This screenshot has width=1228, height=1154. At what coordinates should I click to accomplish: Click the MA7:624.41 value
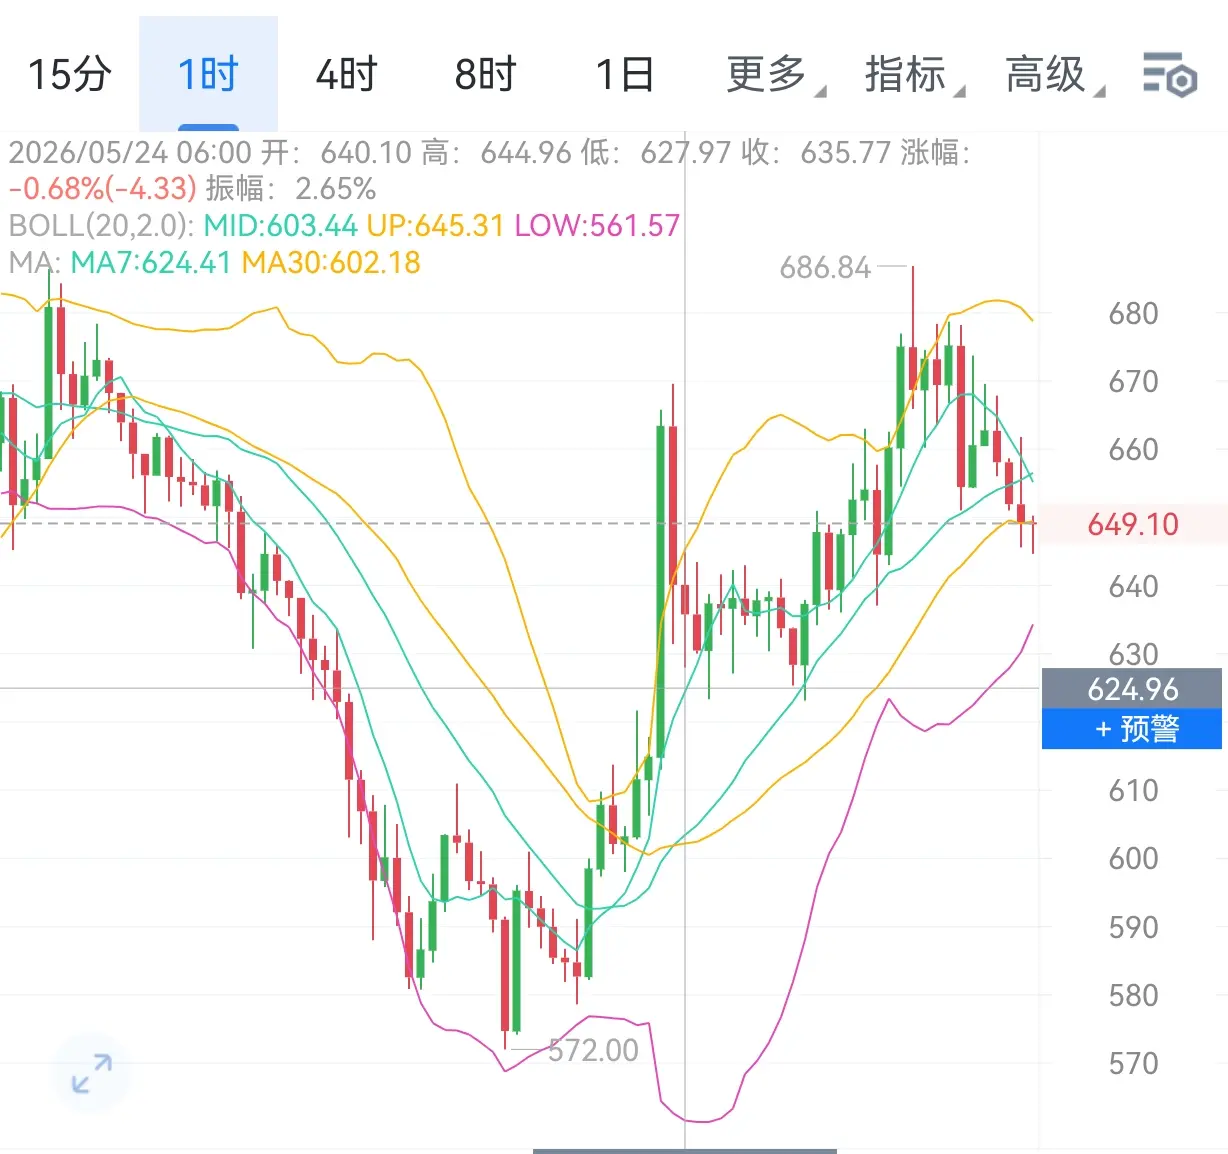pyautogui.click(x=150, y=263)
